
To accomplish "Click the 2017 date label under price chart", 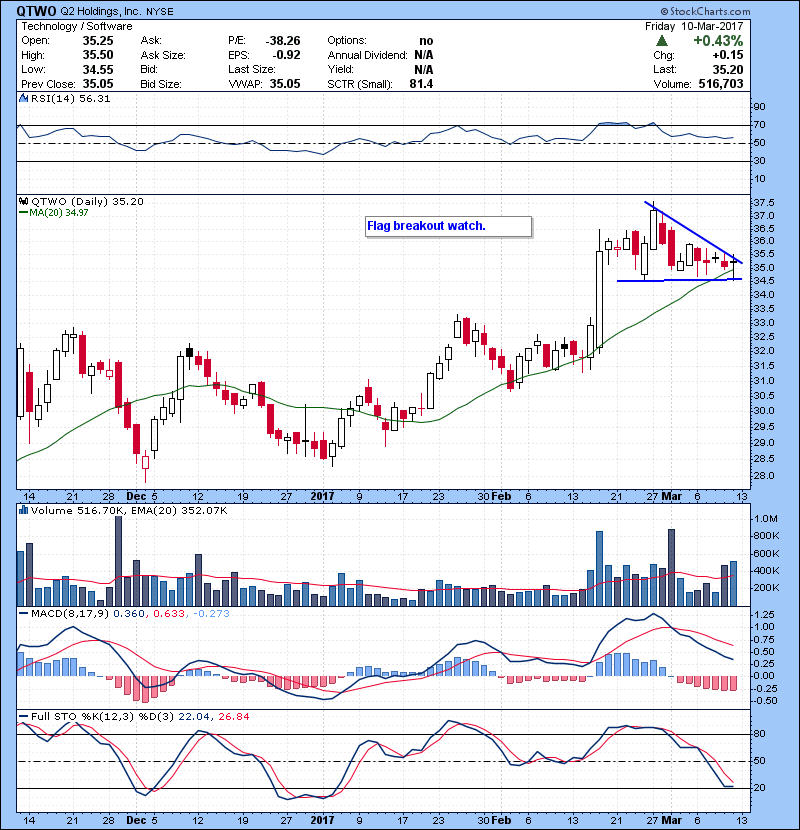I will [x=322, y=497].
